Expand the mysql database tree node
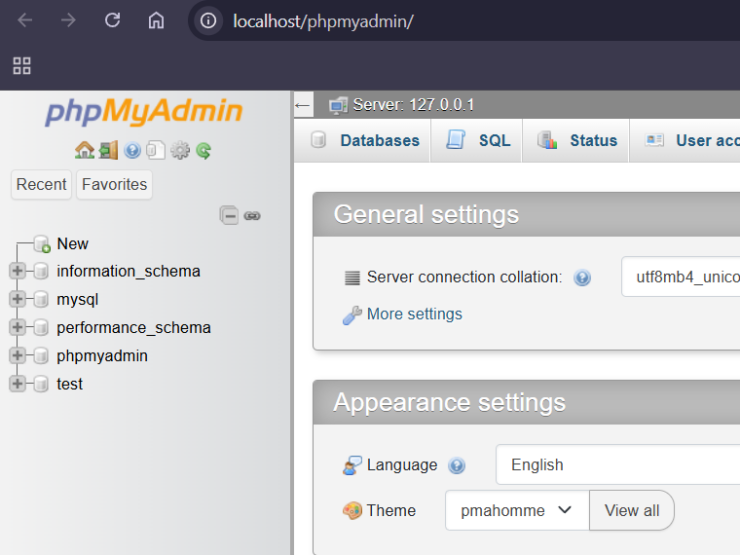Viewport: 740px width, 555px height. tap(17, 299)
